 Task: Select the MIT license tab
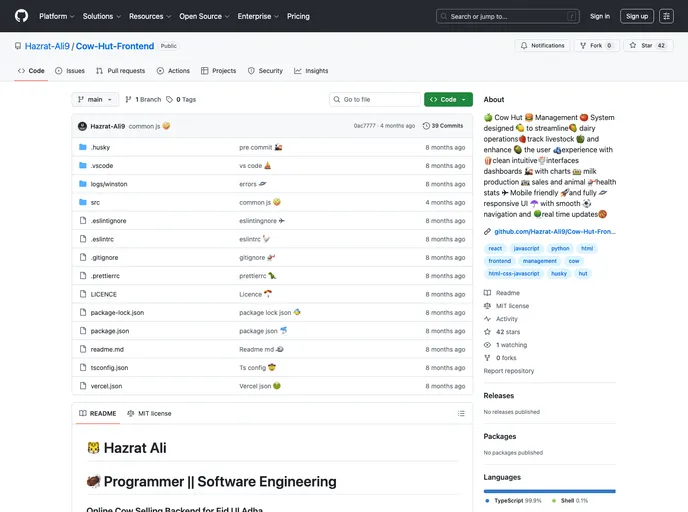[x=149, y=414]
